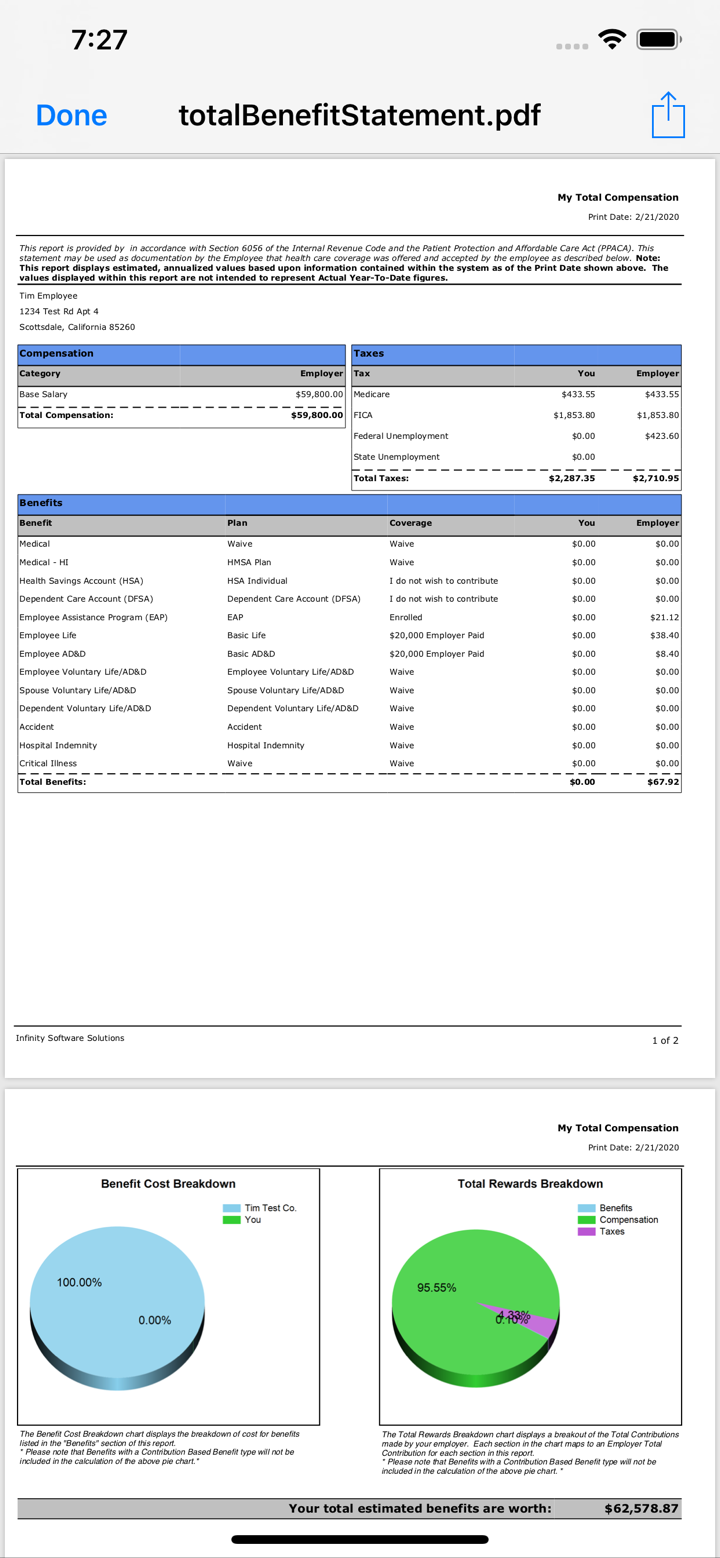This screenshot has width=720, height=1558.
Task: Tap the $67.92 total benefits value
Action: pos(664,782)
